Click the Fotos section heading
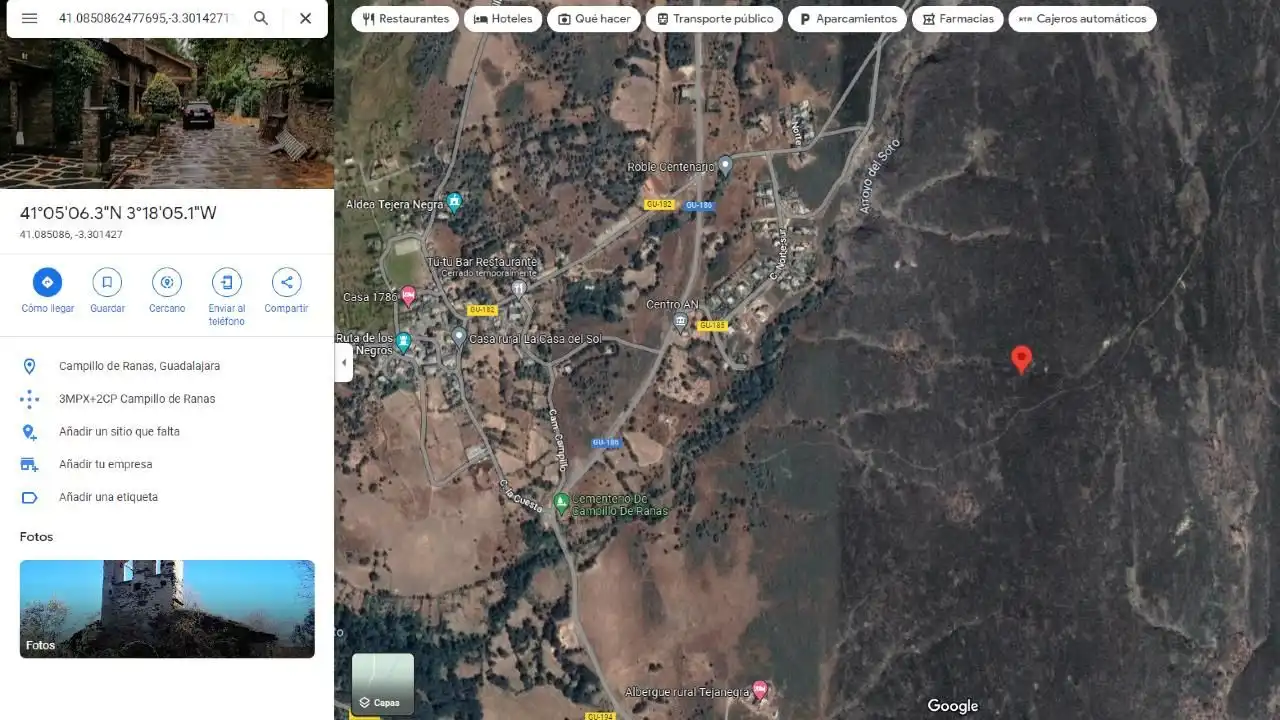This screenshot has width=1280, height=720. pyautogui.click(x=36, y=537)
